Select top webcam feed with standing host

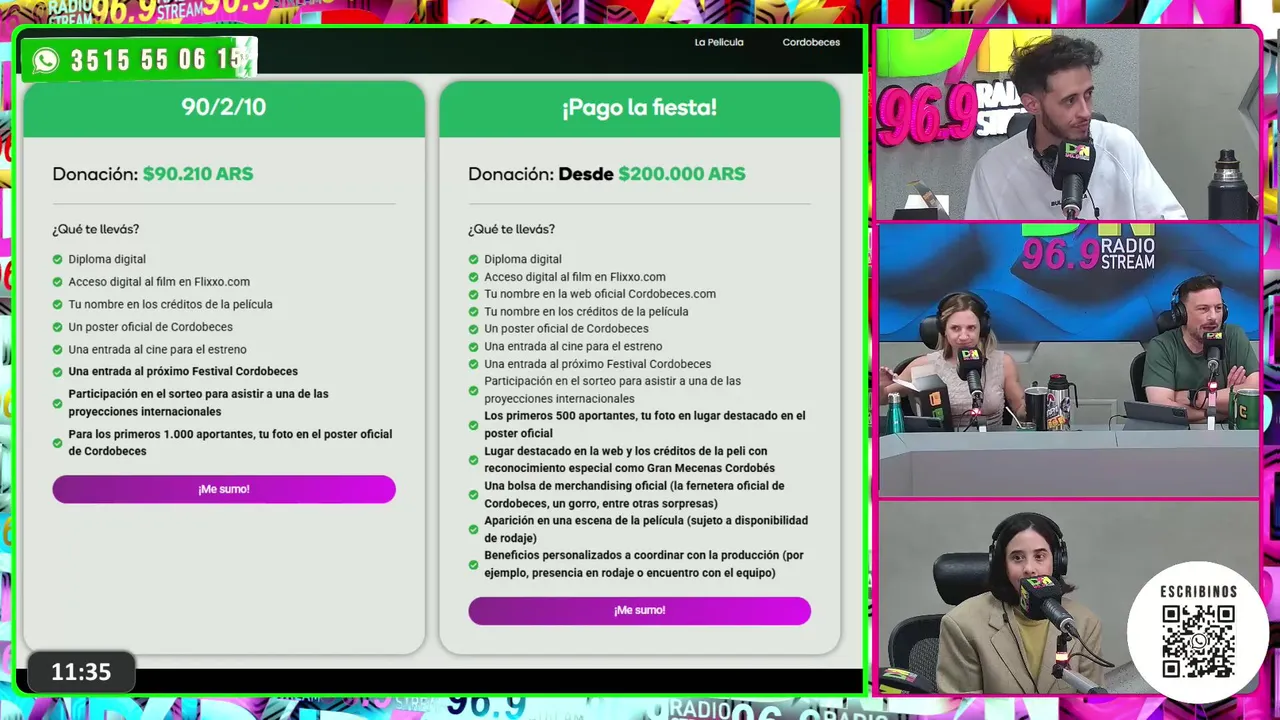pyautogui.click(x=1067, y=124)
